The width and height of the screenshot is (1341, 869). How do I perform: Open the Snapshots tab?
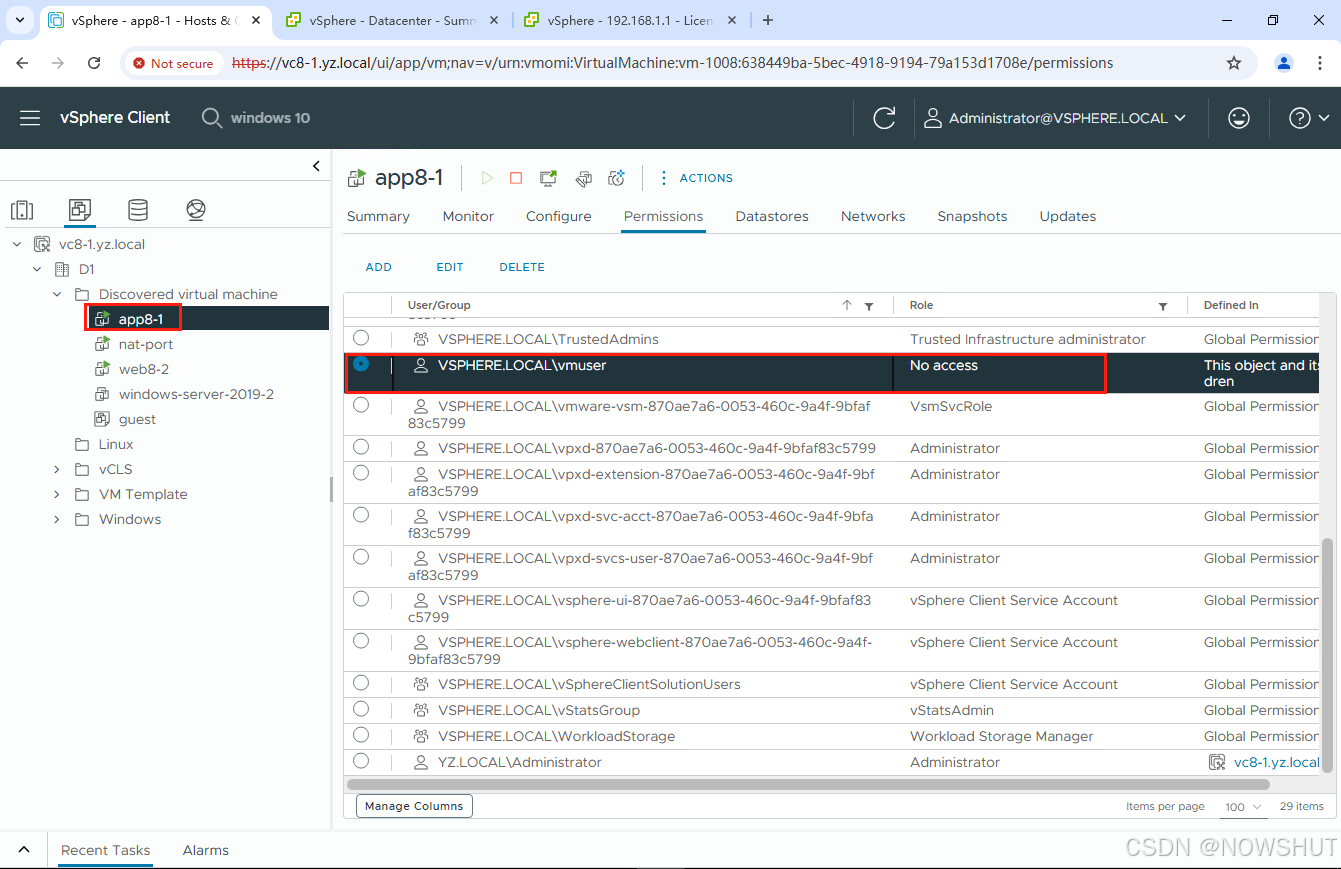(x=972, y=216)
